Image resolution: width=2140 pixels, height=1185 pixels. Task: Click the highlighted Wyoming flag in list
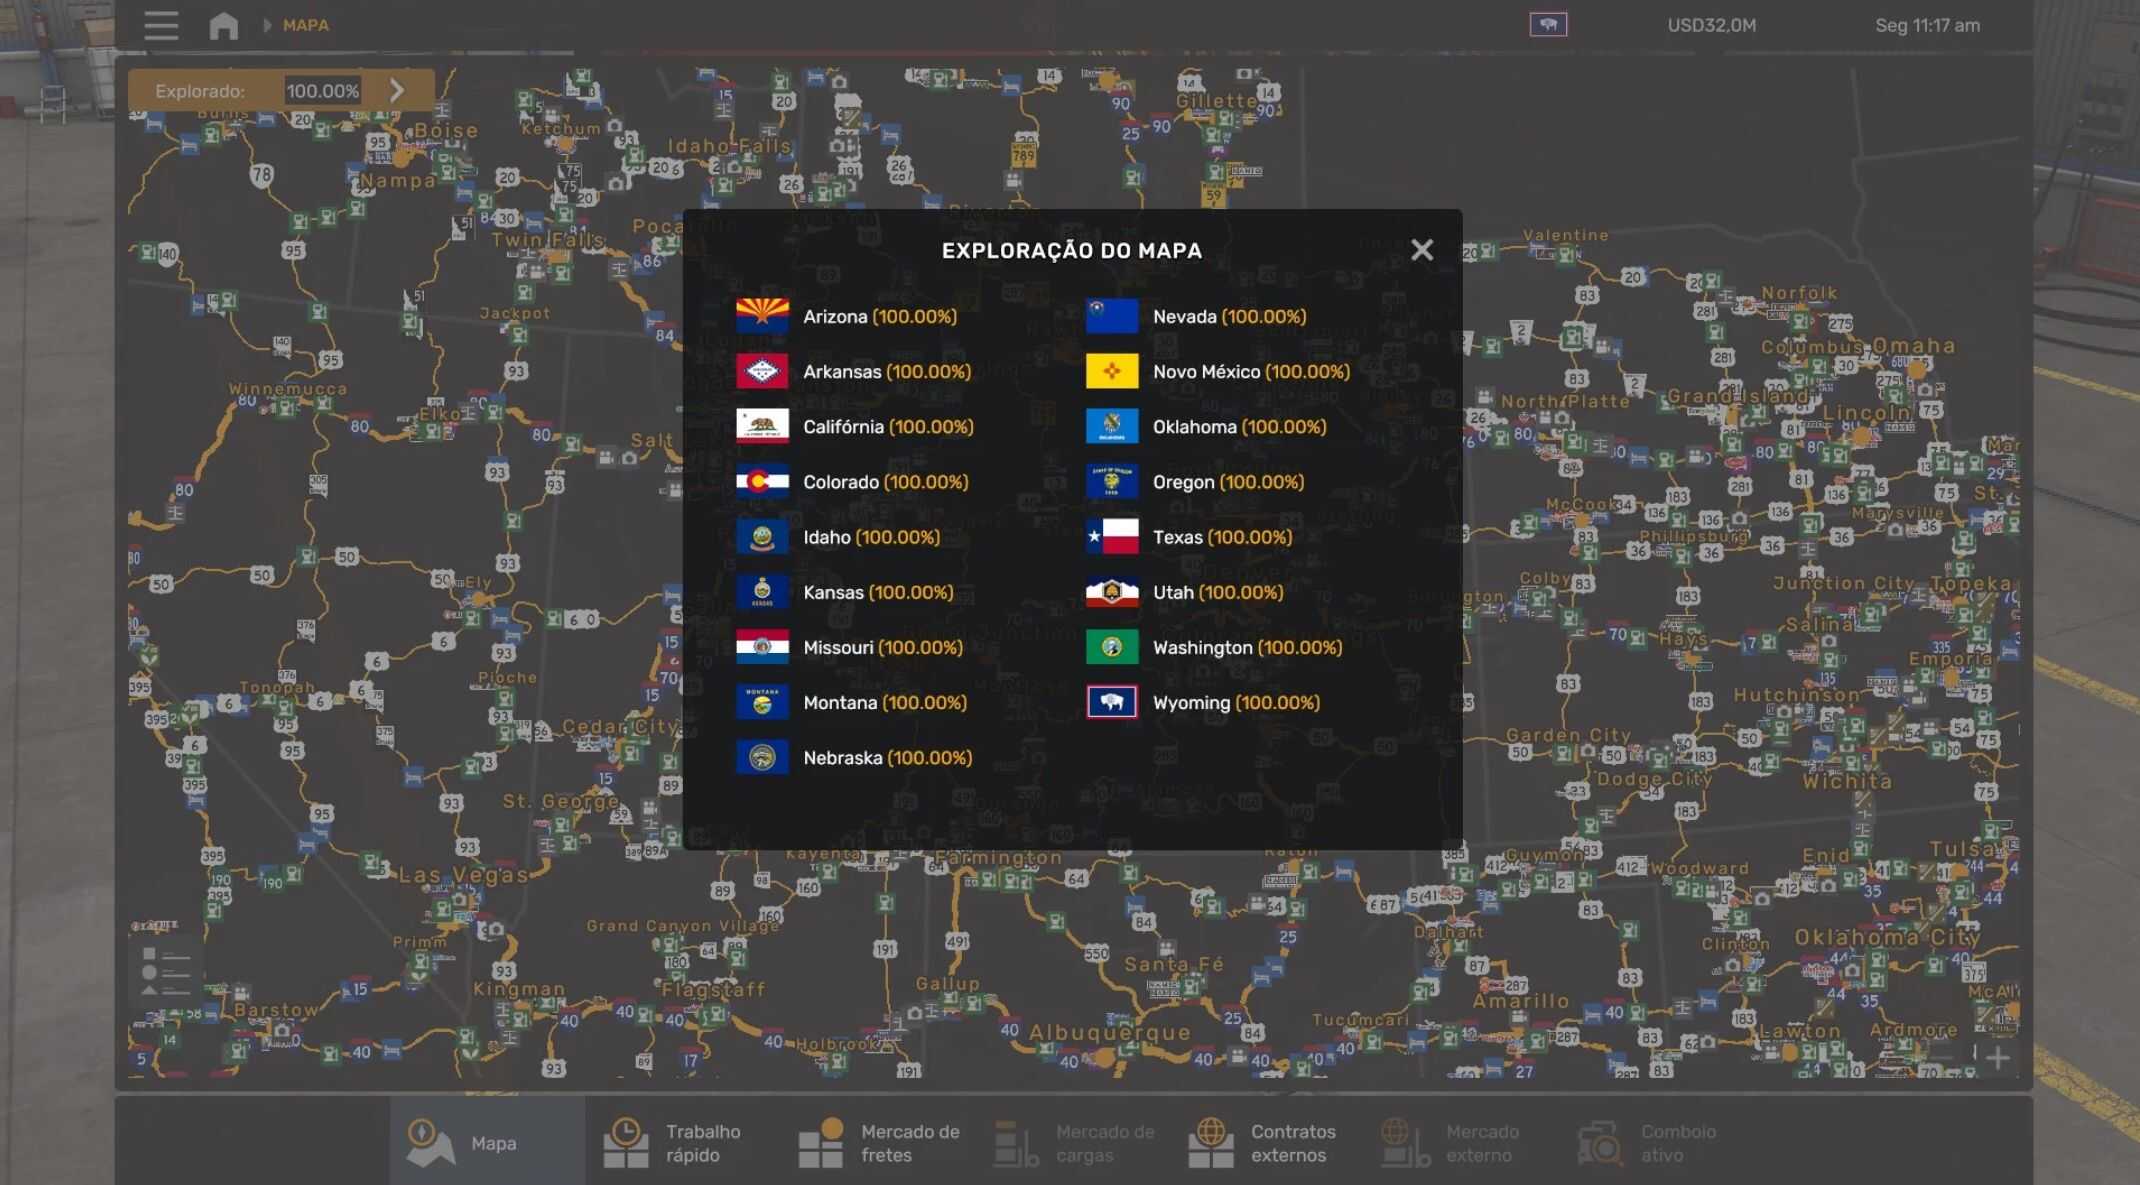click(x=1111, y=702)
